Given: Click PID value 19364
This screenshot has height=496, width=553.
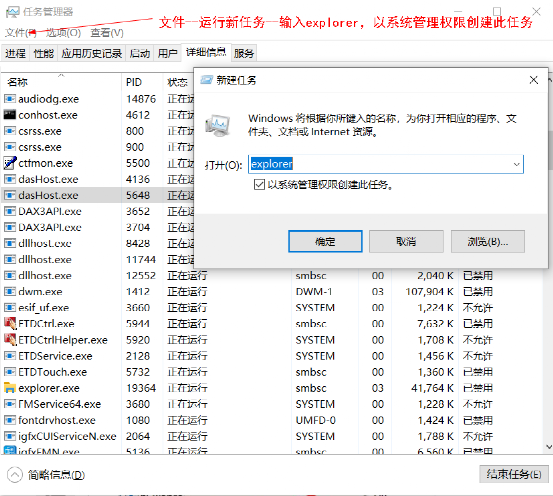Looking at the screenshot, I should [141, 388].
